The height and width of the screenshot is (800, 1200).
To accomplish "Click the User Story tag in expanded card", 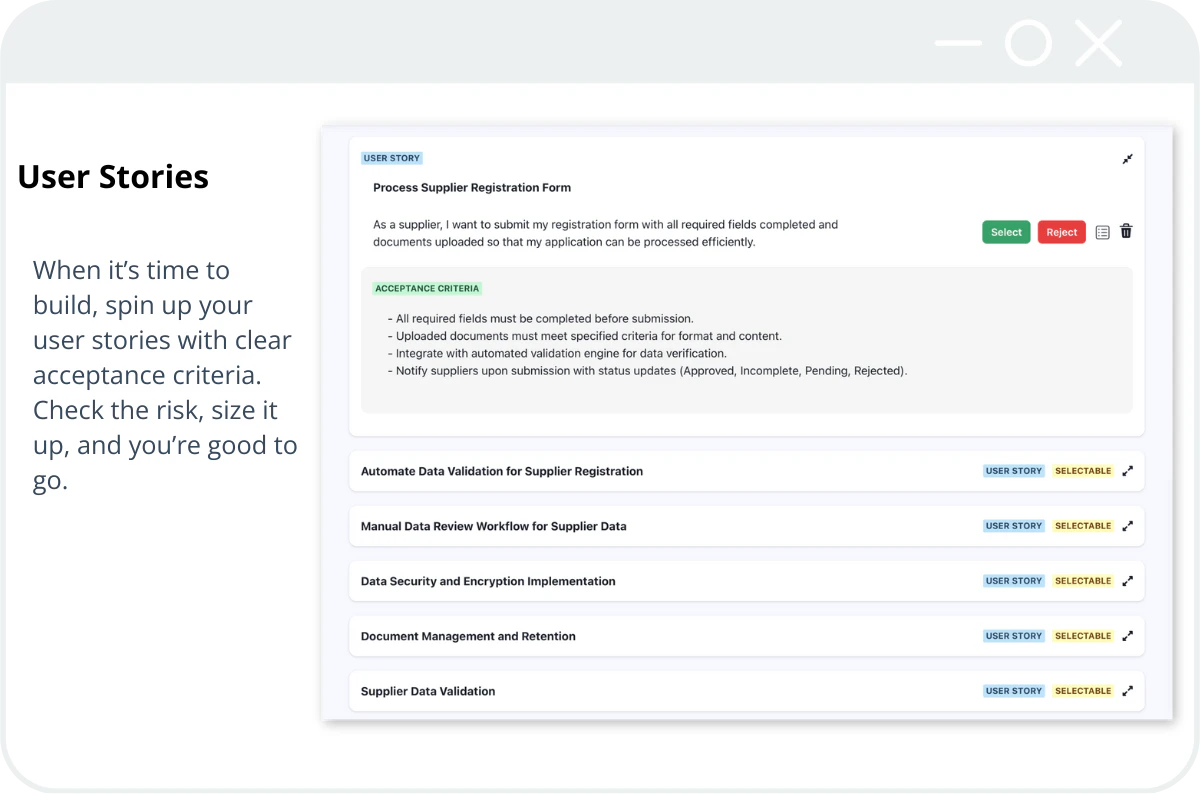I will pos(392,158).
